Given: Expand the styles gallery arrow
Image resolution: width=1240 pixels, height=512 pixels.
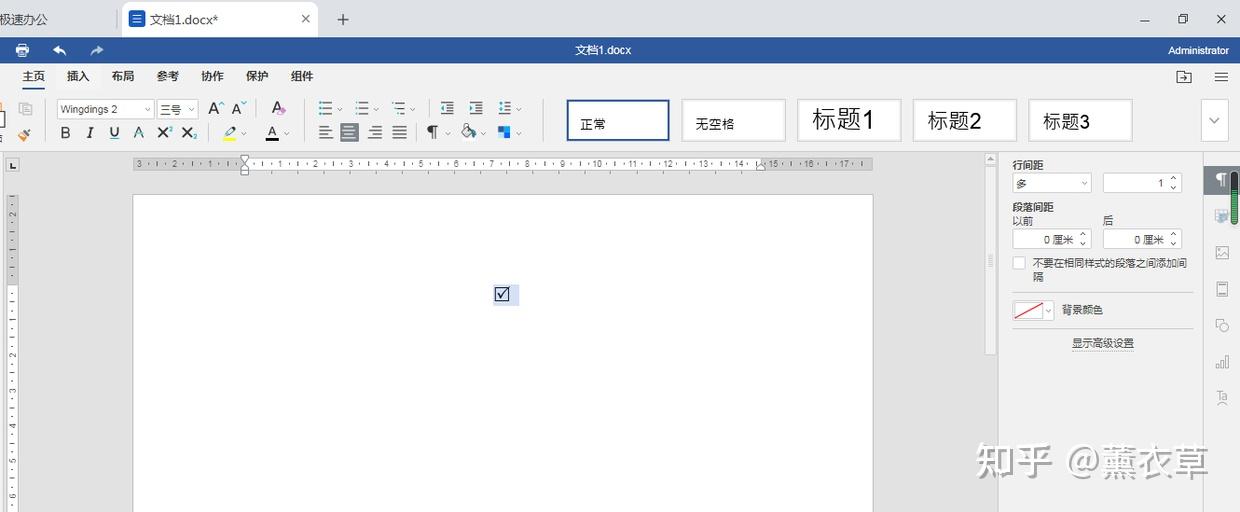Looking at the screenshot, I should pos(1214,120).
